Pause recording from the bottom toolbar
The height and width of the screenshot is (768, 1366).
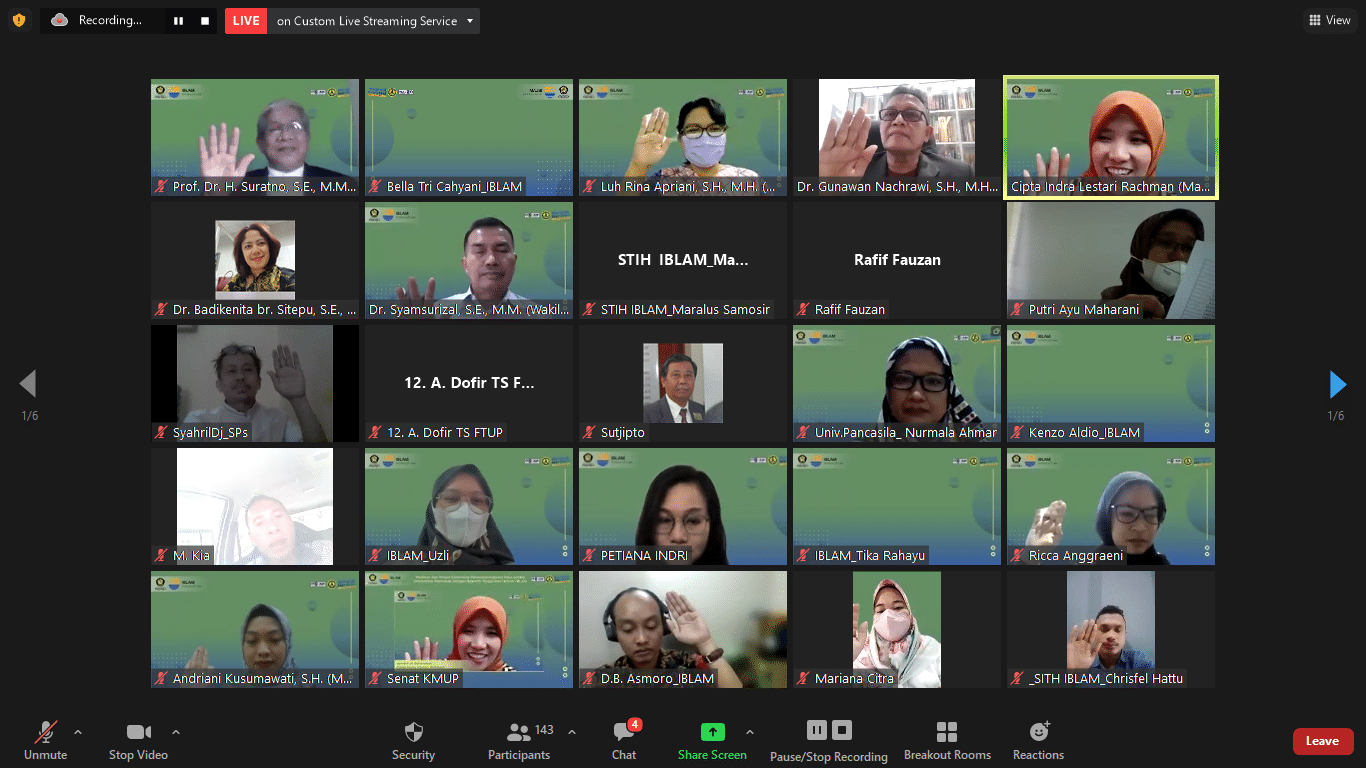pos(816,730)
